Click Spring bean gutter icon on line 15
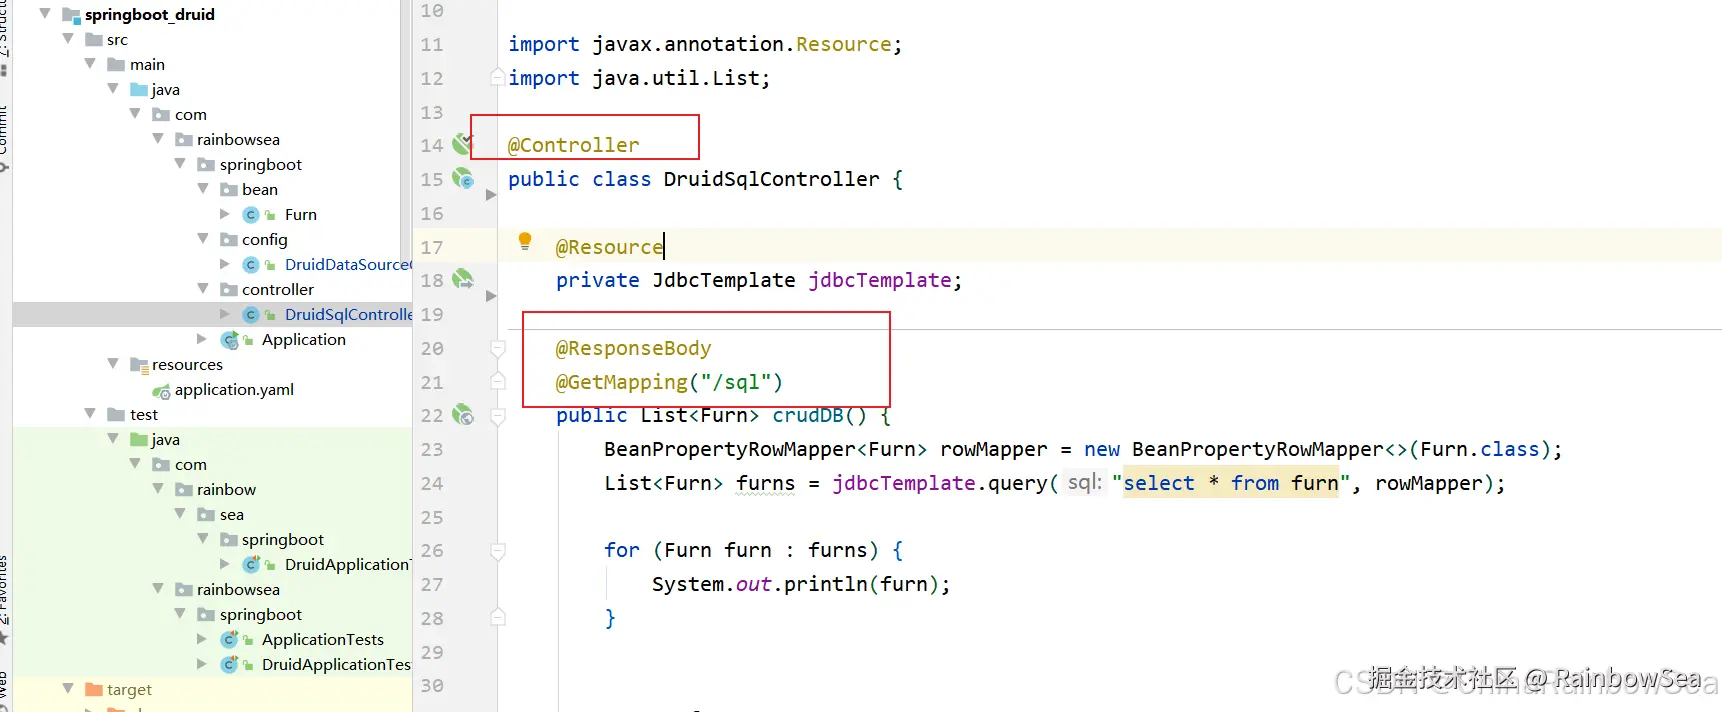This screenshot has height=712, width=1722. tap(463, 178)
